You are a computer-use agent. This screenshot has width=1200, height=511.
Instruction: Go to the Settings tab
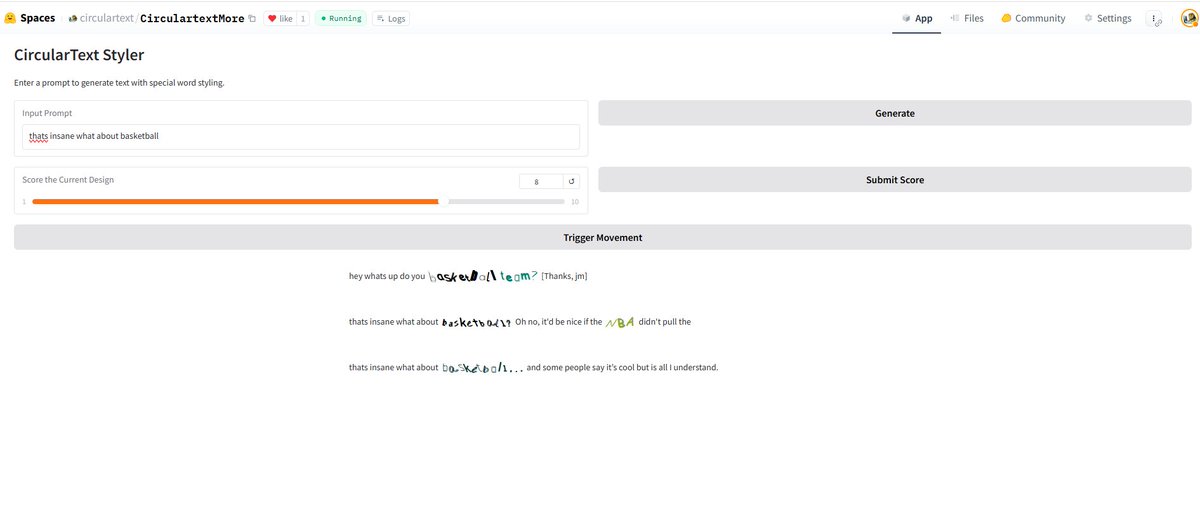coord(1107,18)
